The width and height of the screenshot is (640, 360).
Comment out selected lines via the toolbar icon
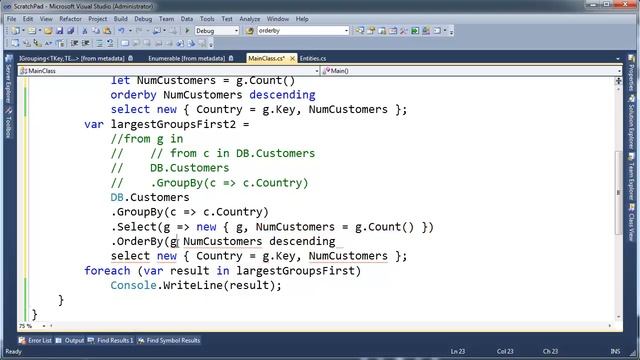coord(99,43)
